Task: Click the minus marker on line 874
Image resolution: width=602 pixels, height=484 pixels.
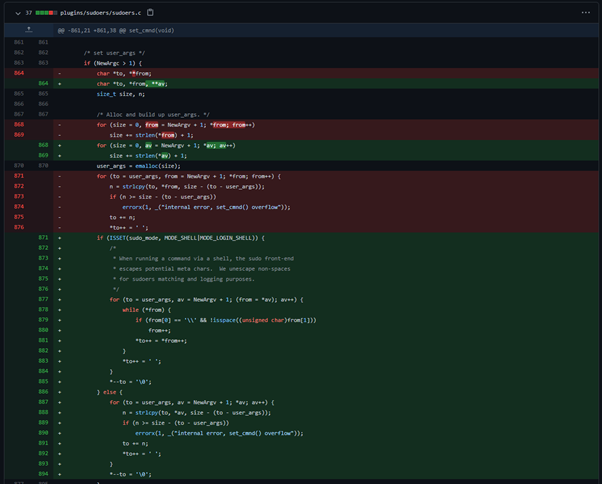Action: 59,207
